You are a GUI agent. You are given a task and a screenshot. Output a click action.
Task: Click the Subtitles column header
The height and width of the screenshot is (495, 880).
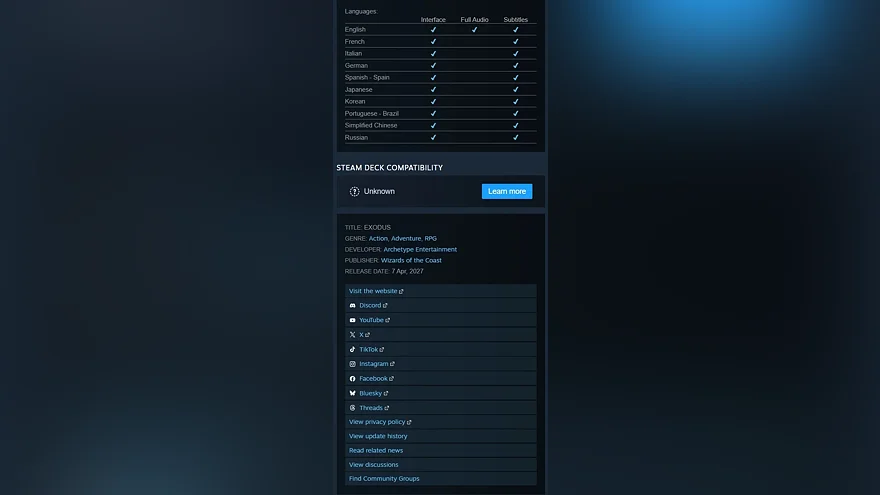515,20
